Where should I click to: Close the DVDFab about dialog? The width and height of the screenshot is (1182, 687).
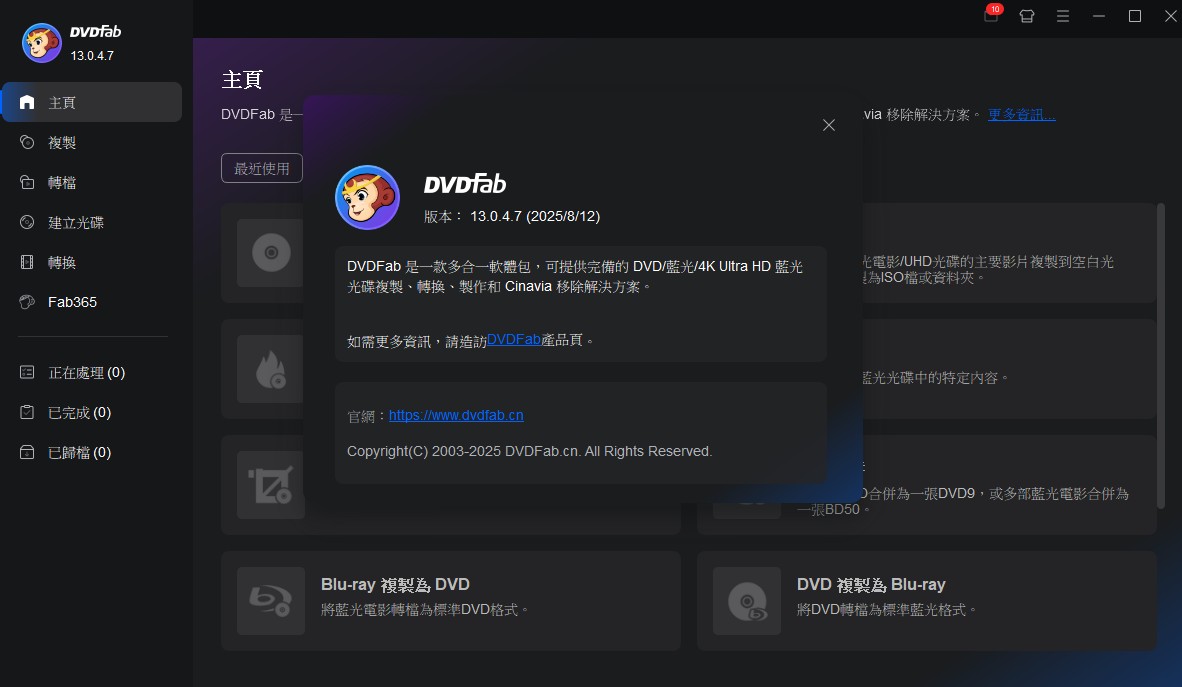828,125
